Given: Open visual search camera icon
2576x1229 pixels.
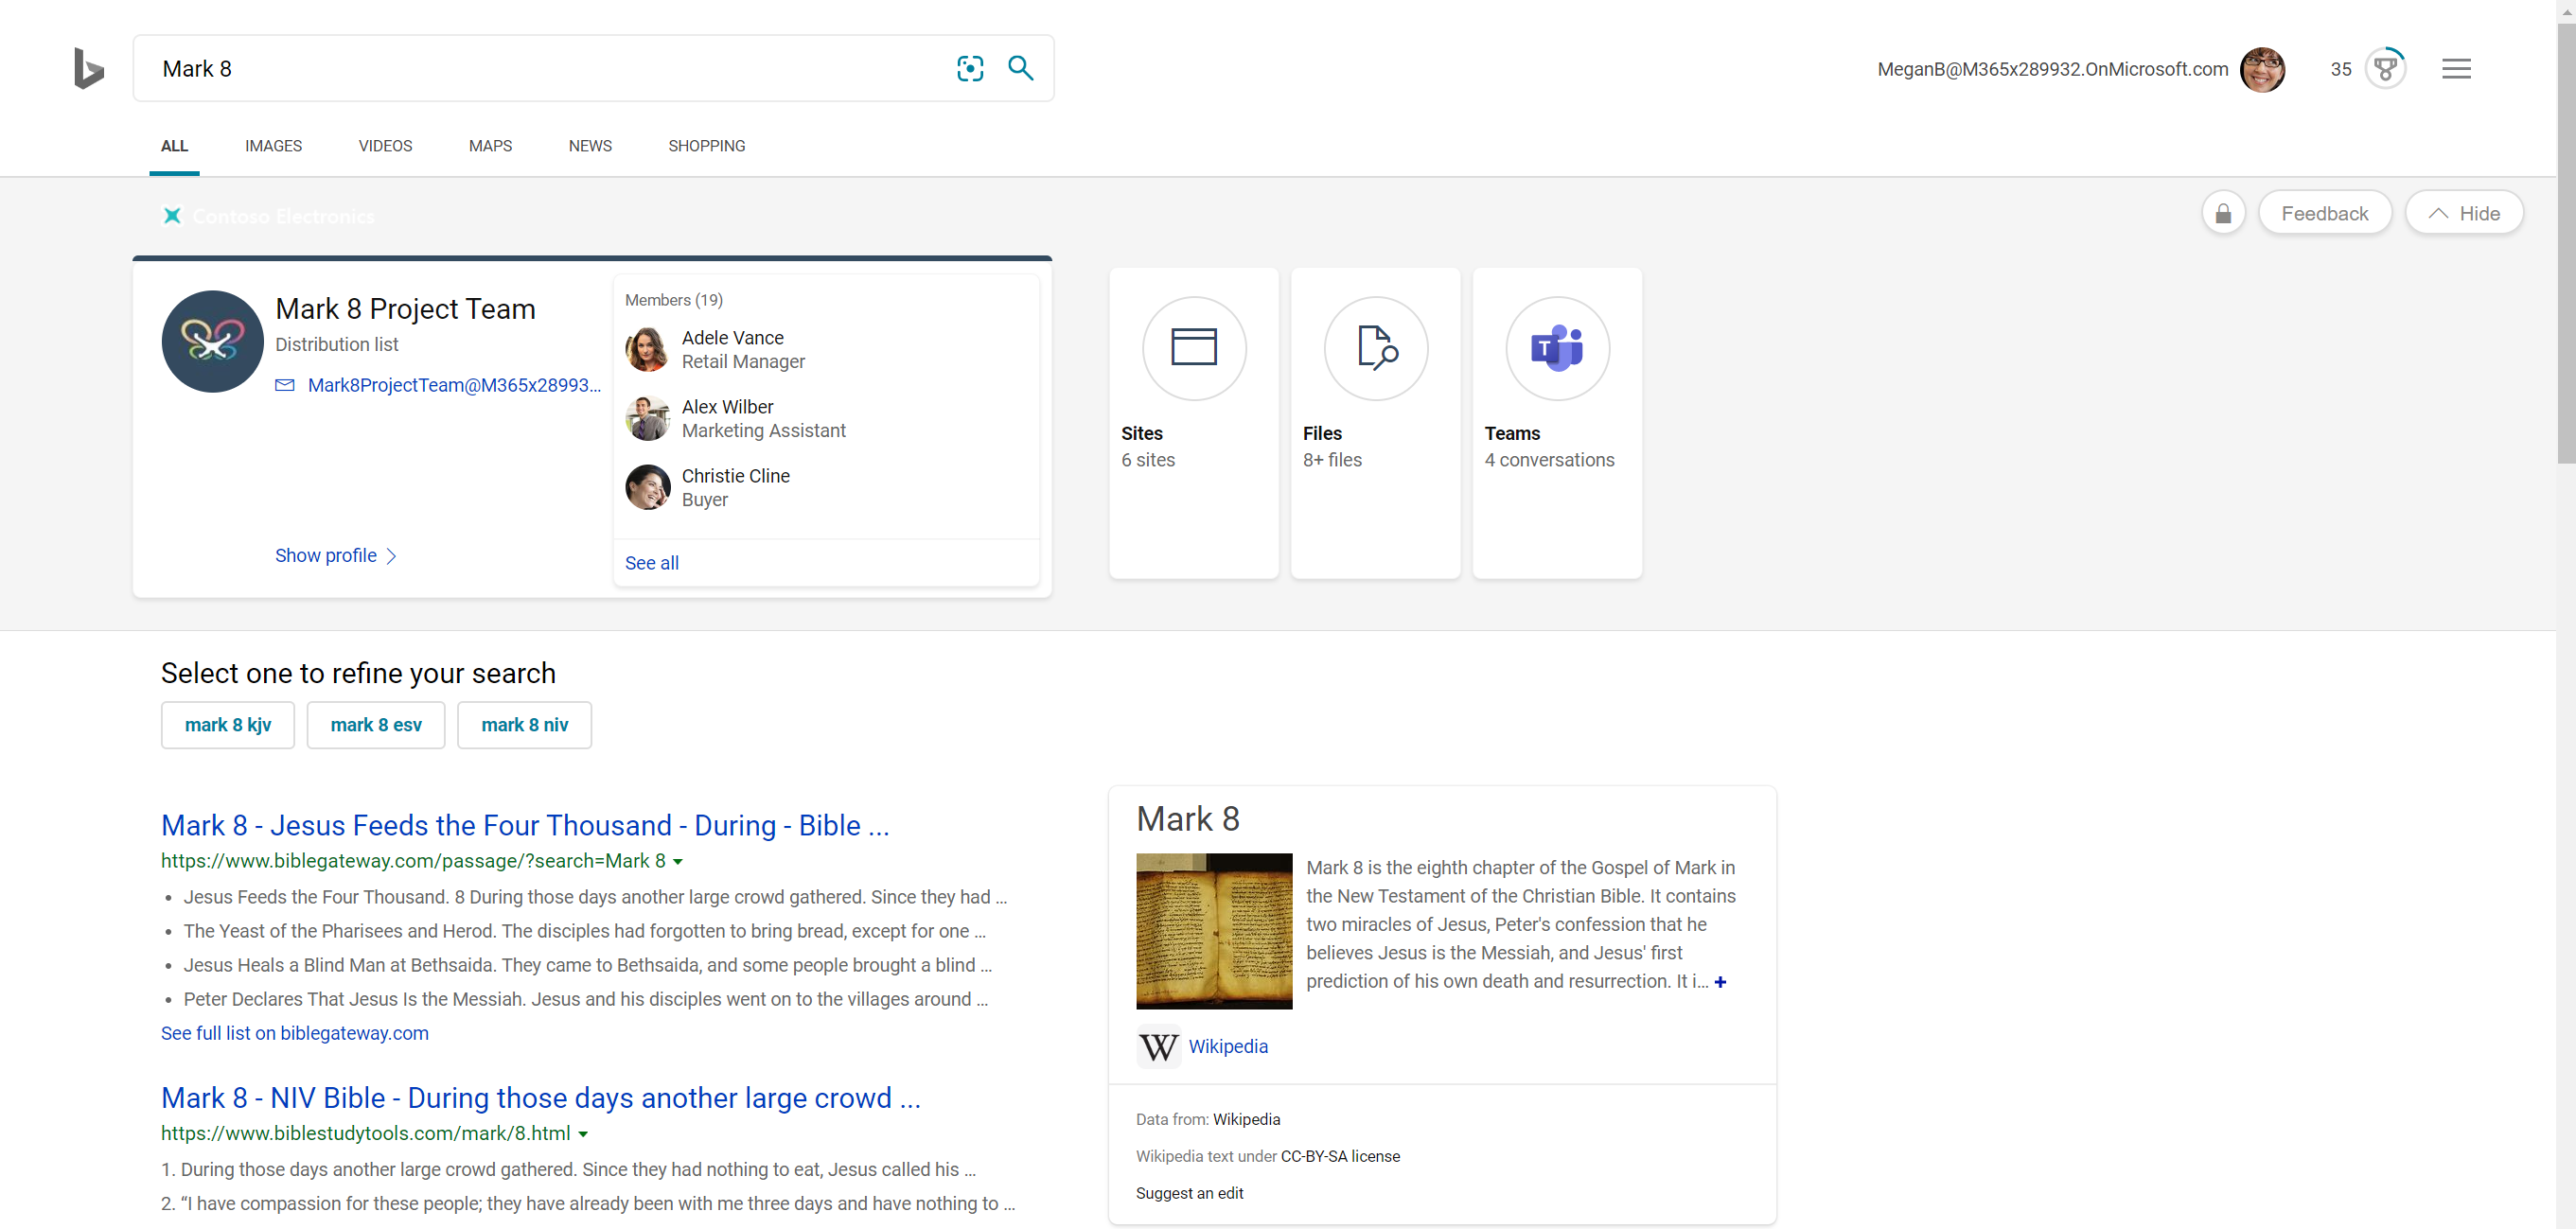Looking at the screenshot, I should pyautogui.click(x=970, y=68).
